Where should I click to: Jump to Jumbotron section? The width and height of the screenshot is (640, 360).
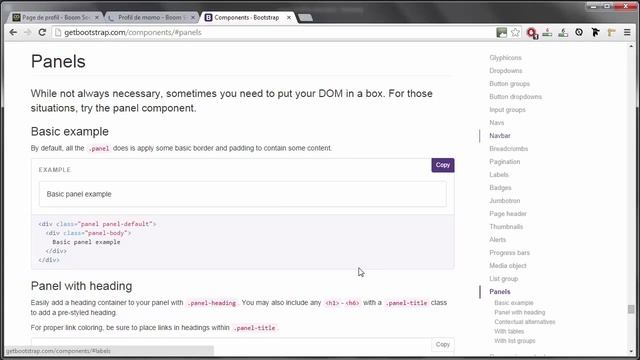click(505, 201)
